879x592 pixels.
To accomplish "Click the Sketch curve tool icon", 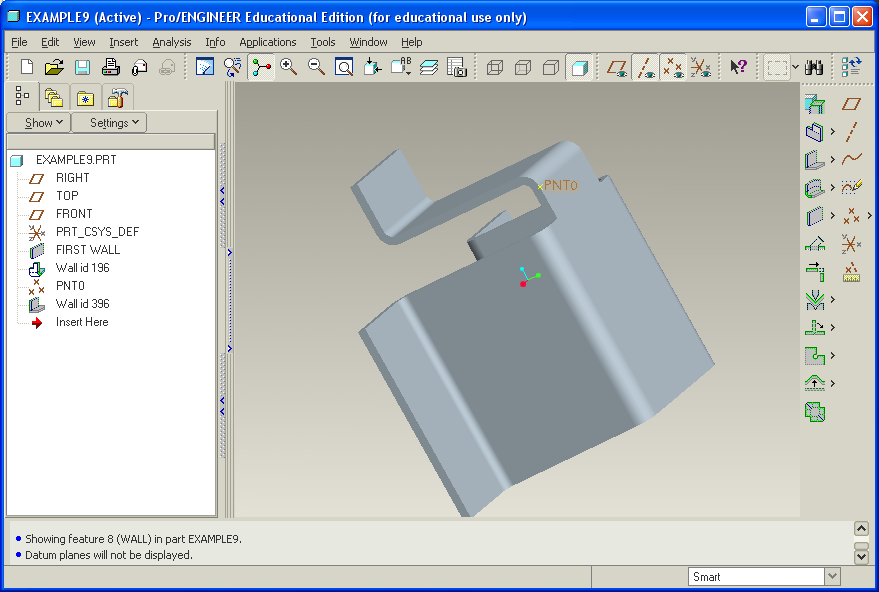I will (x=851, y=187).
